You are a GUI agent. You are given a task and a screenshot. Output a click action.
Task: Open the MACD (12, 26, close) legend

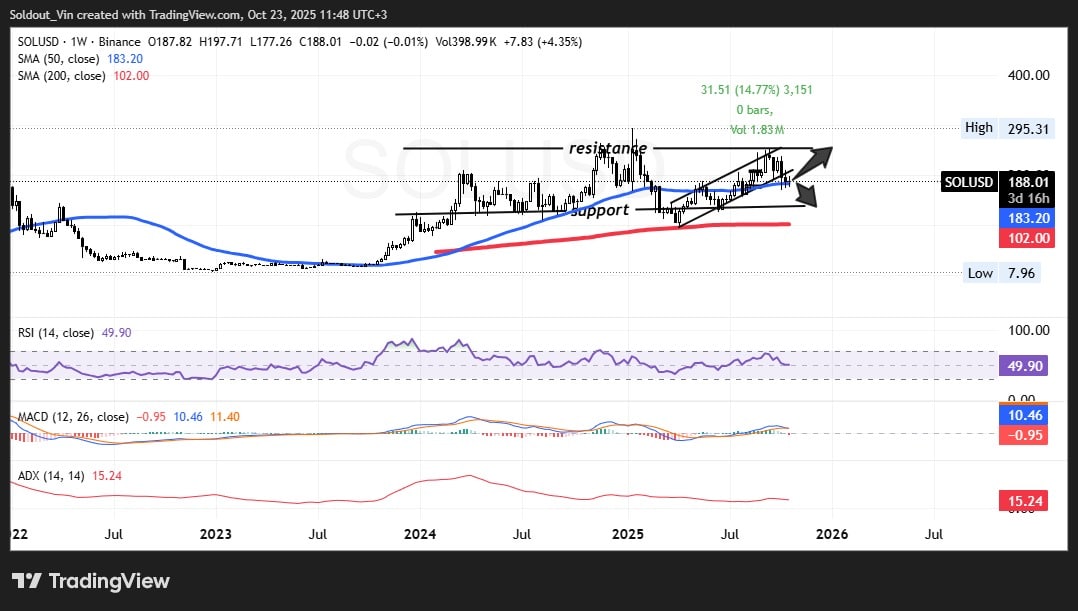pyautogui.click(x=71, y=417)
